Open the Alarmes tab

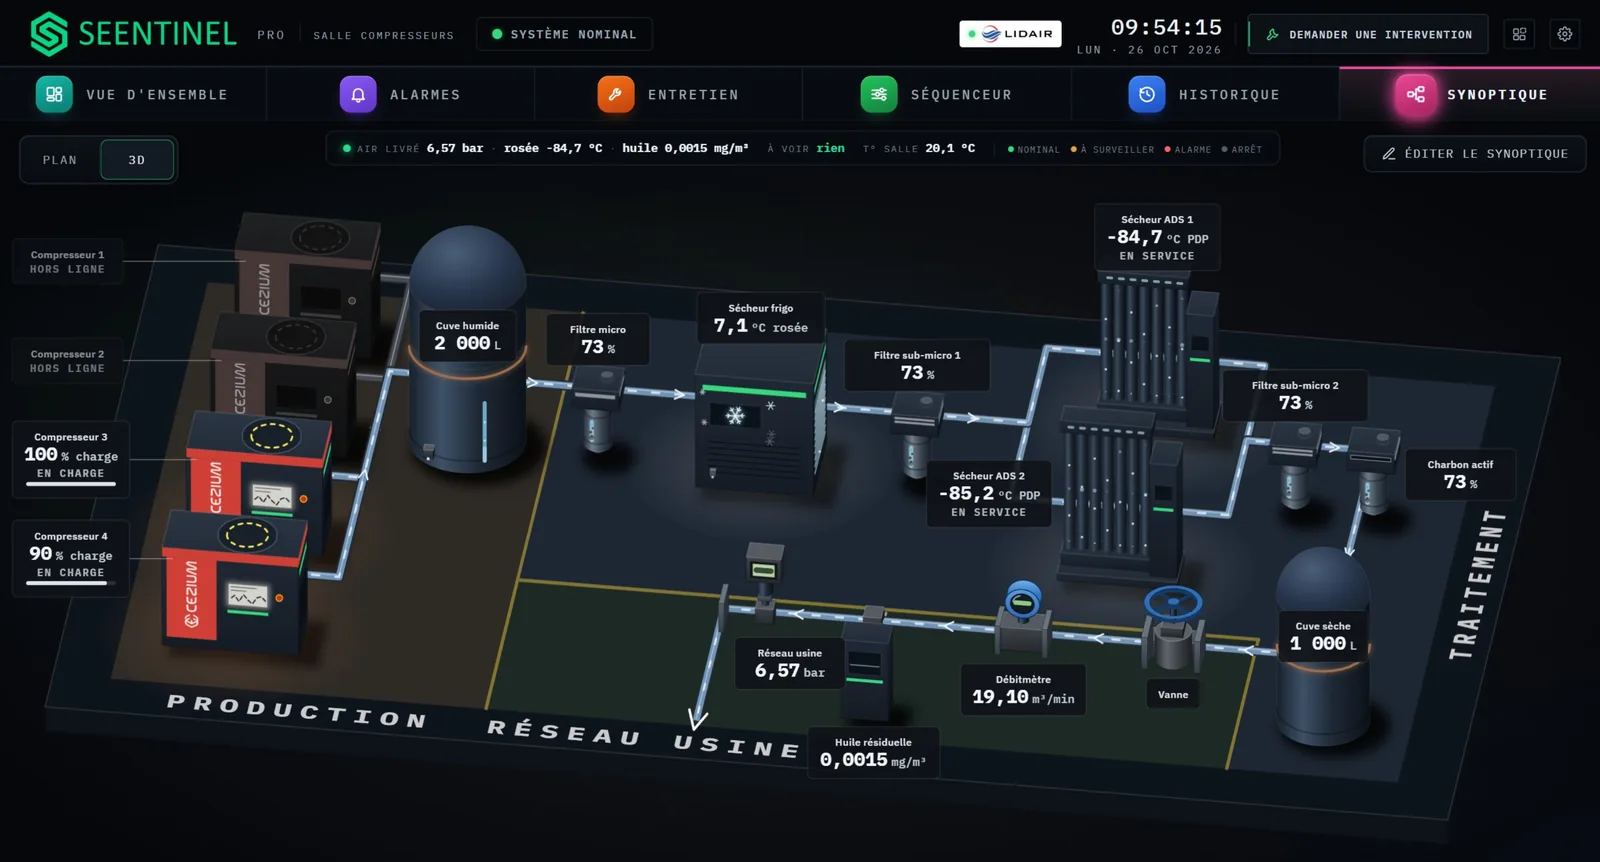click(x=400, y=94)
